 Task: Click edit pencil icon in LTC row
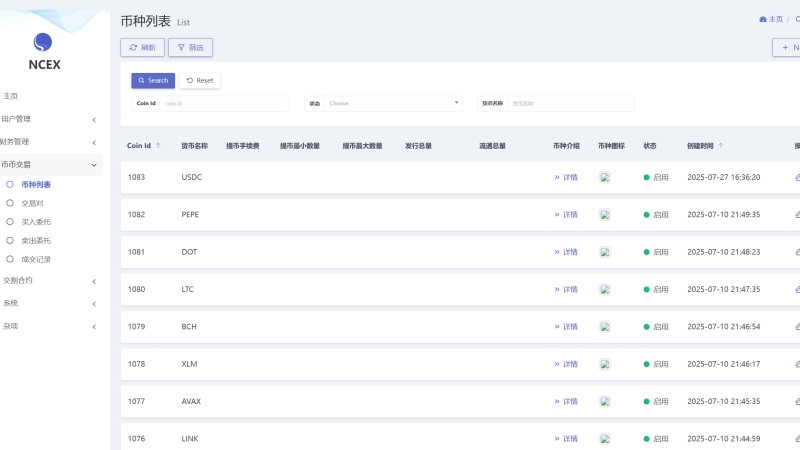797,289
